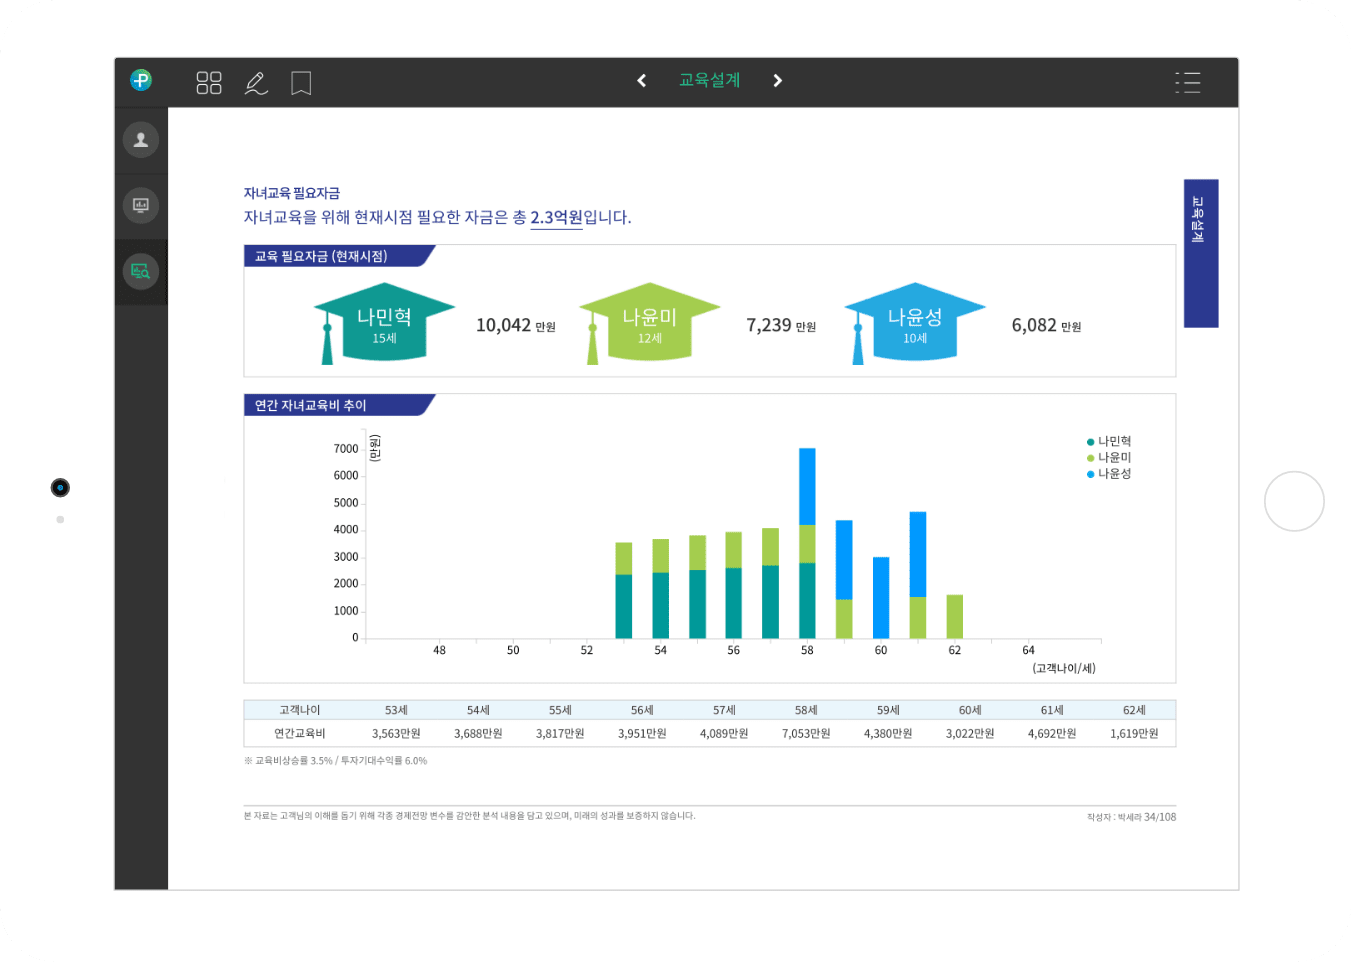1352x962 pixels.
Task: Click the 62세 column header
Action: 1134,710
